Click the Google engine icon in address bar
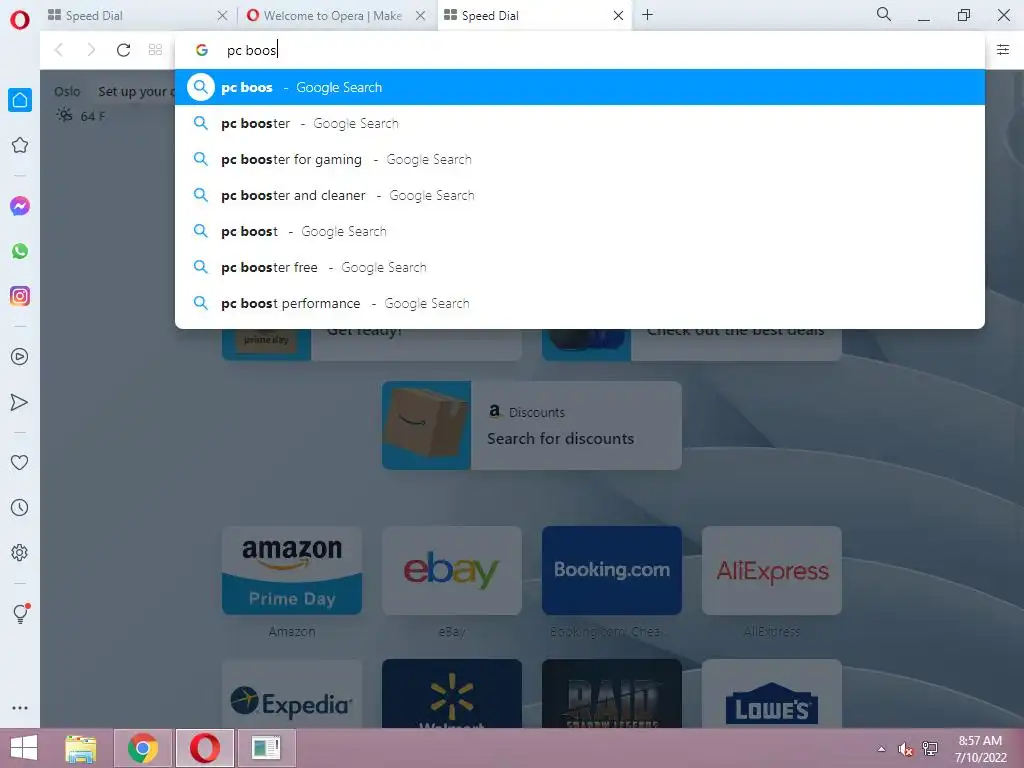1024x768 pixels. pyautogui.click(x=202, y=50)
